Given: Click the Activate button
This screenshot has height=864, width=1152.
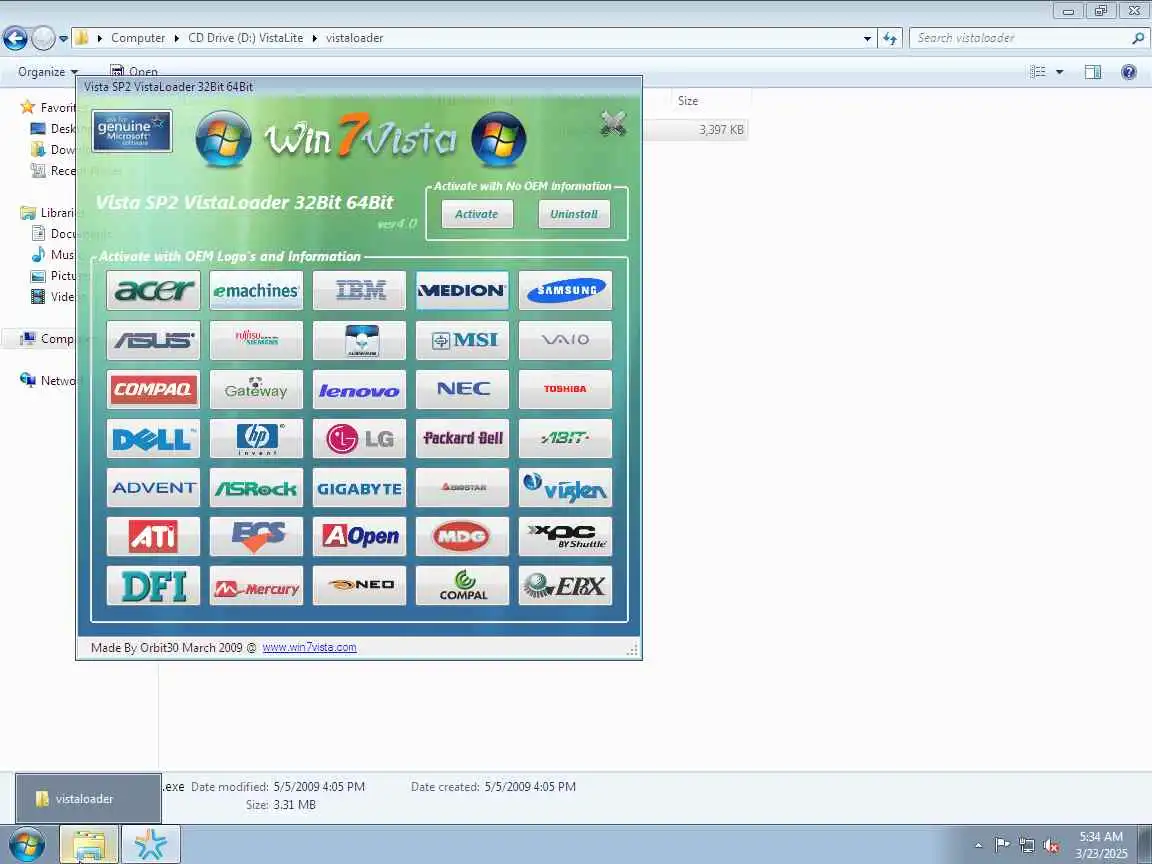Looking at the screenshot, I should [477, 214].
